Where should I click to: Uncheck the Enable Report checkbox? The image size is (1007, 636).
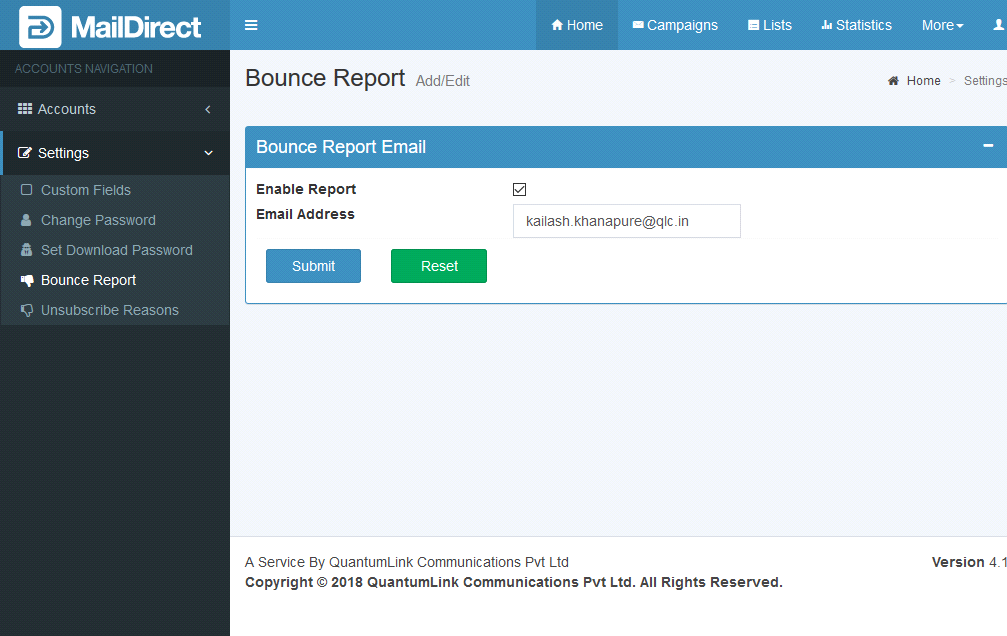coord(519,189)
